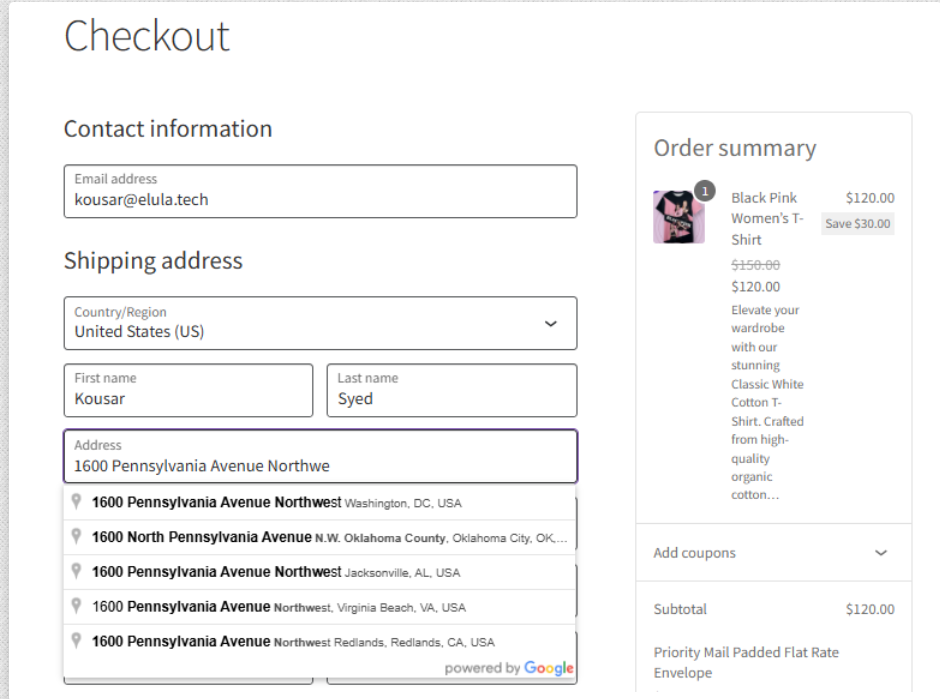Click into the Last name field

coord(452,390)
